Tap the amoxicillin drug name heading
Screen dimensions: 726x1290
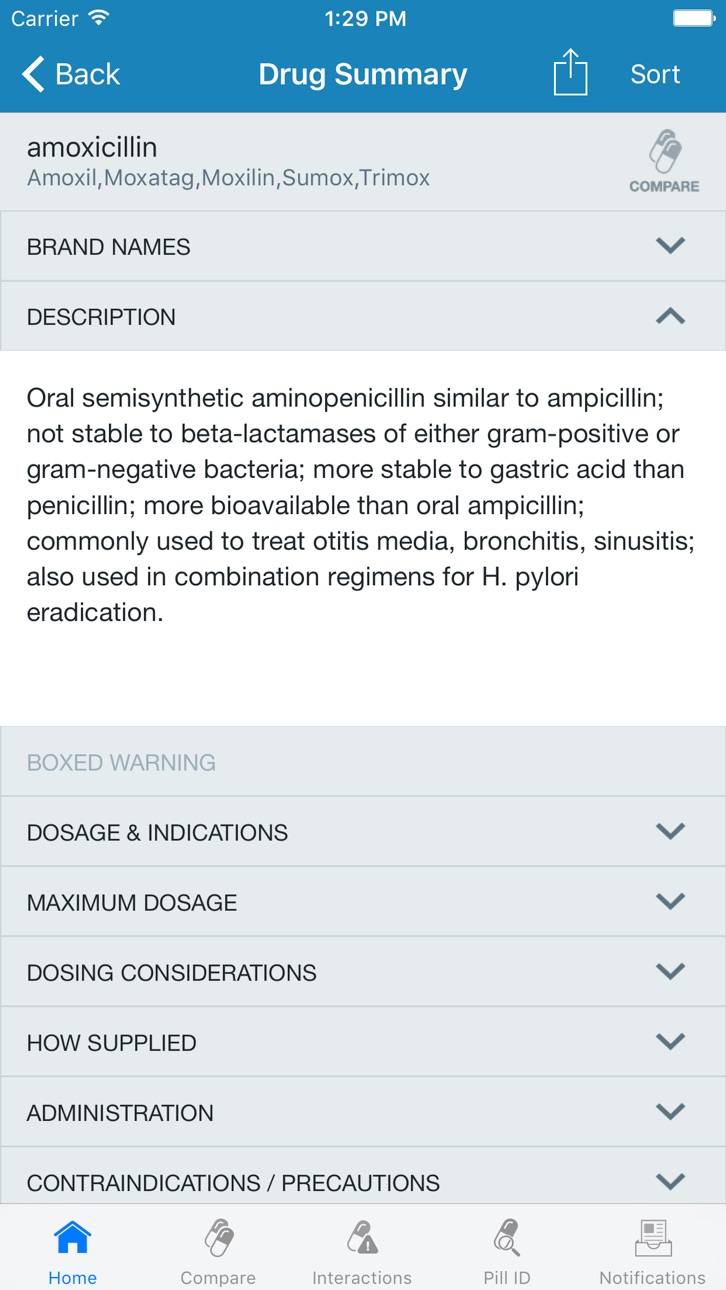[92, 147]
